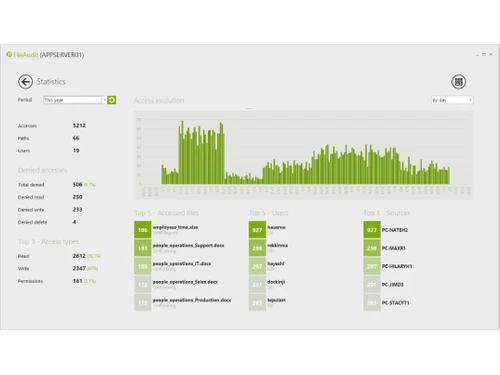Click the Accesses value 5212
This screenshot has height=375, width=500.
(79, 126)
